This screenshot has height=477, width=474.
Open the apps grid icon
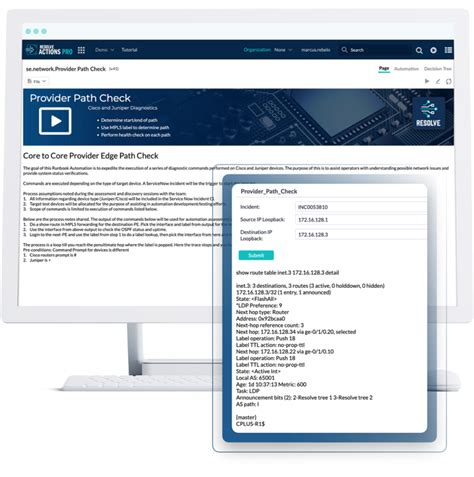coord(81,50)
